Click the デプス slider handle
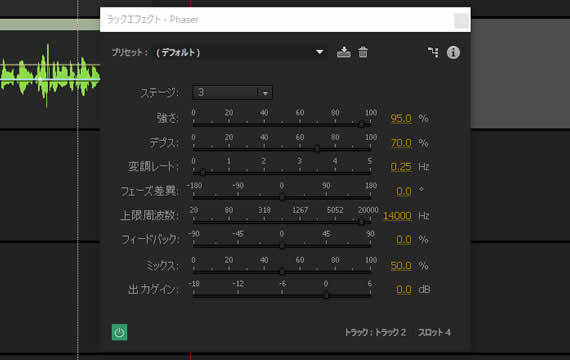570x360 pixels. (317, 148)
